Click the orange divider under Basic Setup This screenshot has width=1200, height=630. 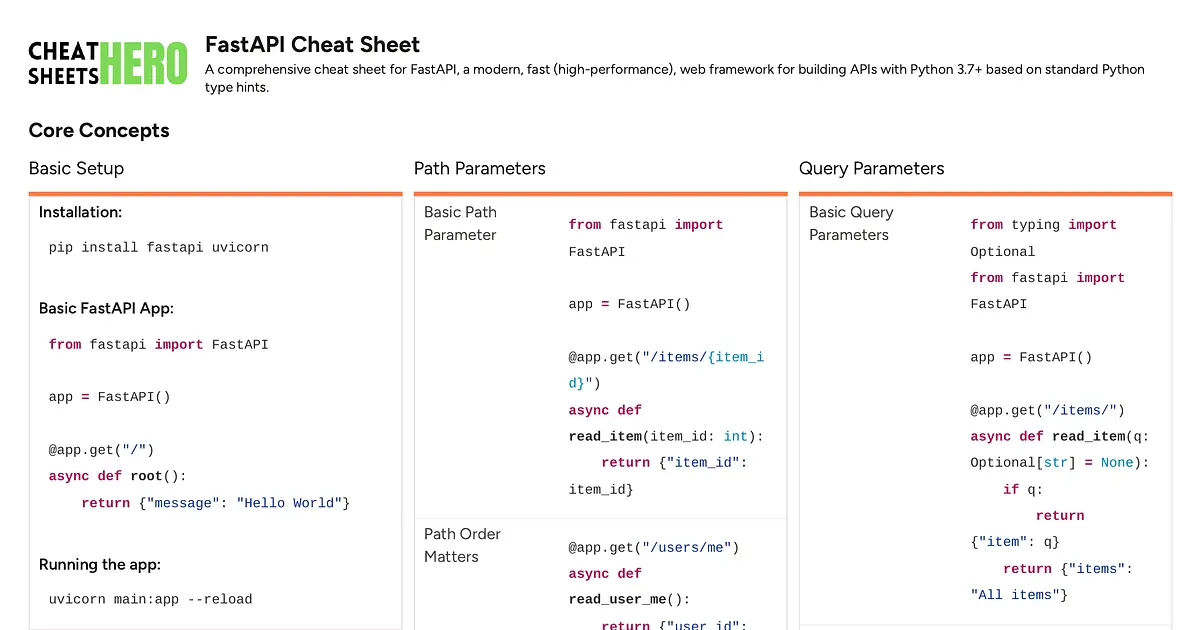[216, 192]
